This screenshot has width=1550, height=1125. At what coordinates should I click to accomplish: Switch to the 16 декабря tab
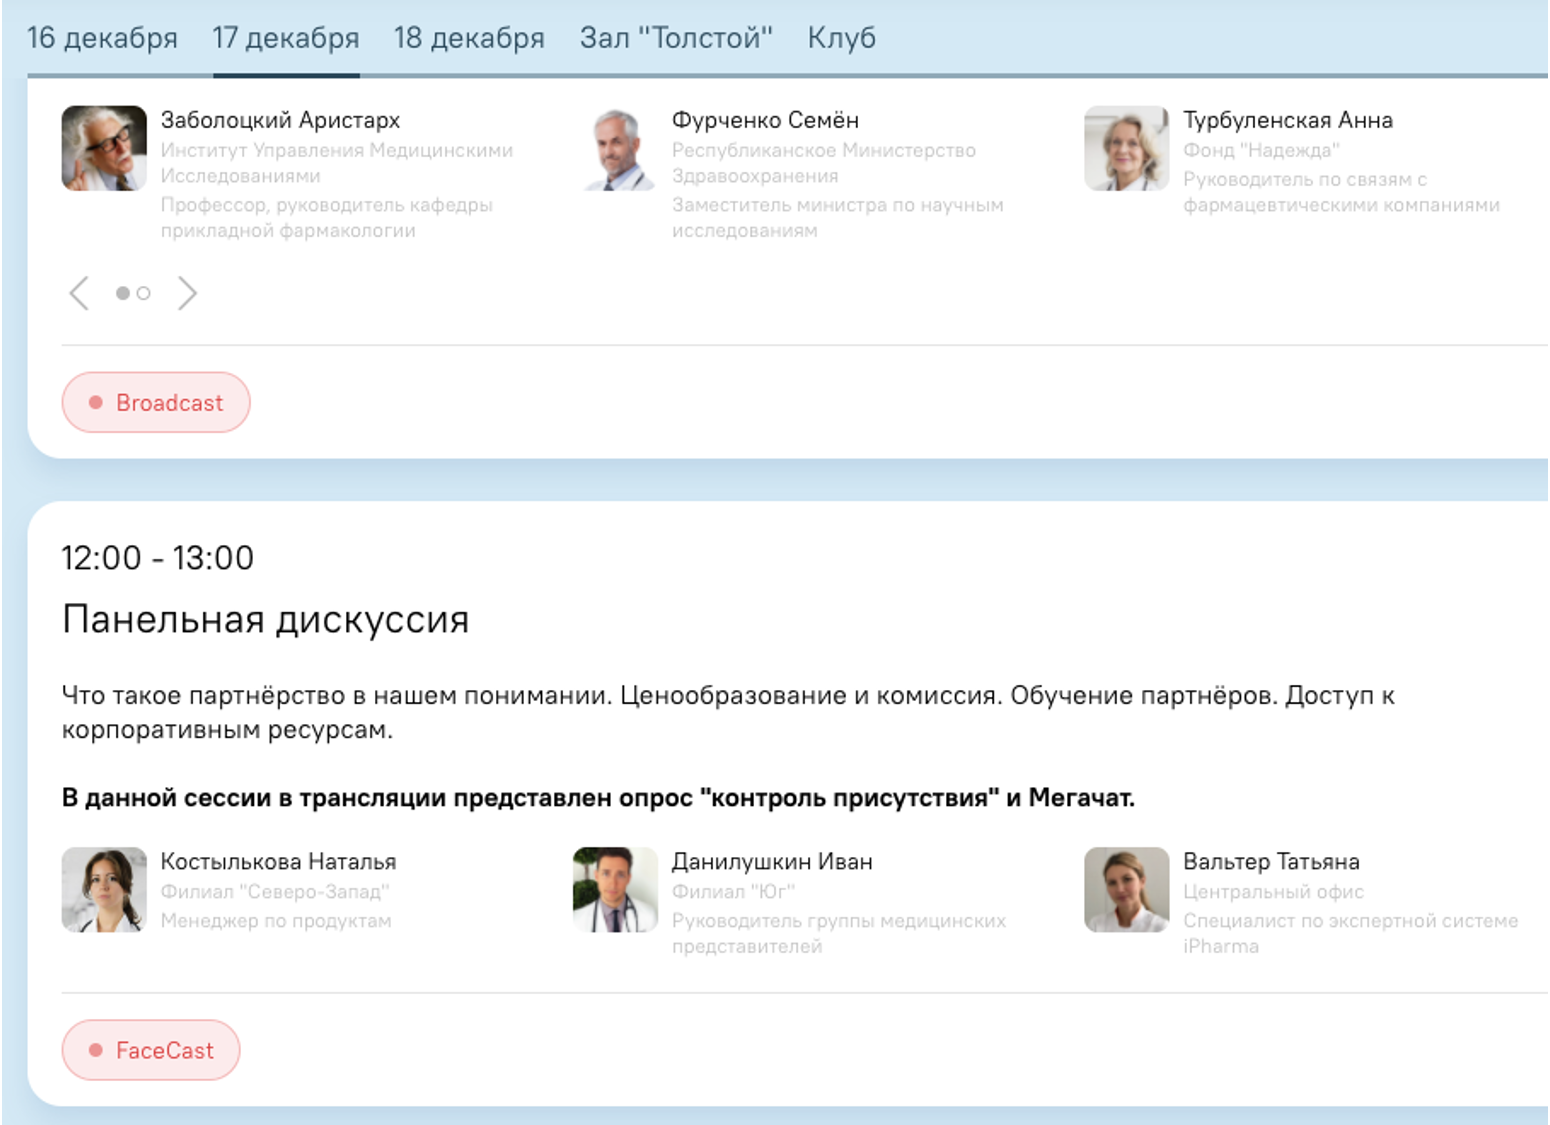102,38
